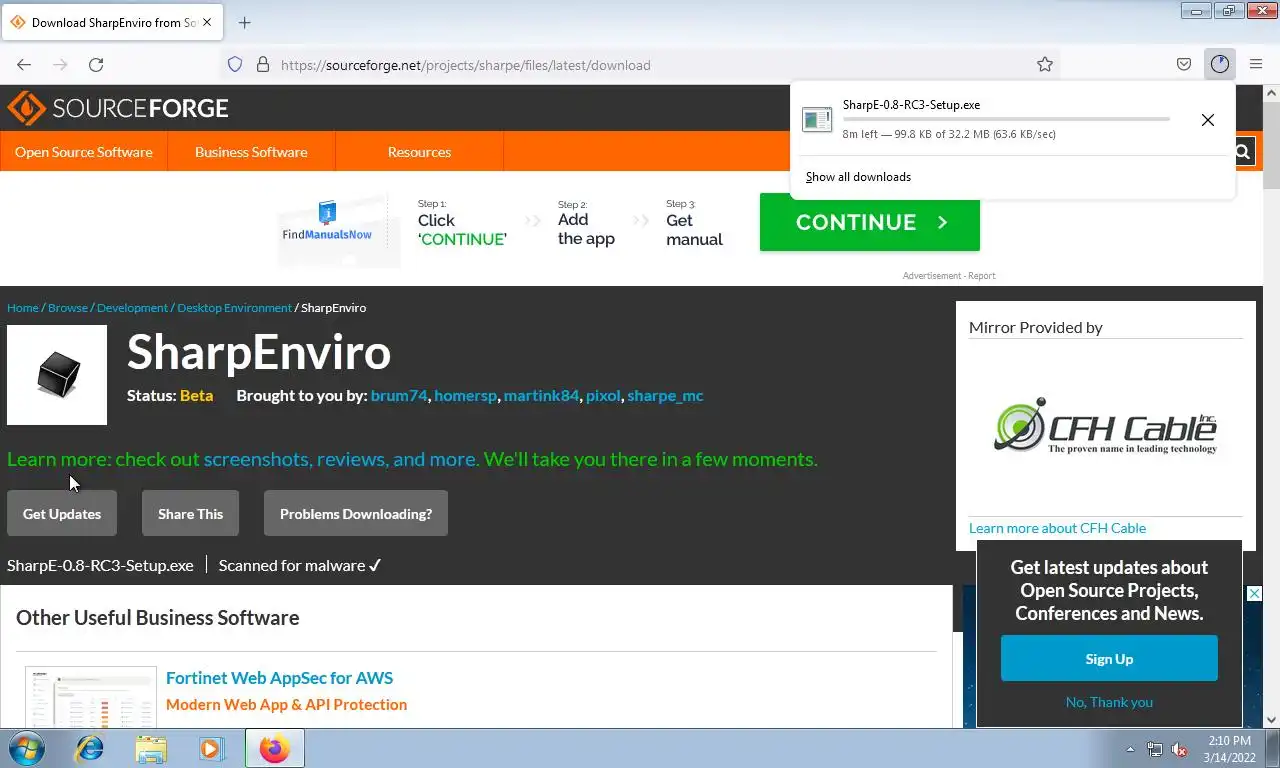Open Windows Media Player from taskbar
This screenshot has width=1280, height=768.
click(x=212, y=748)
